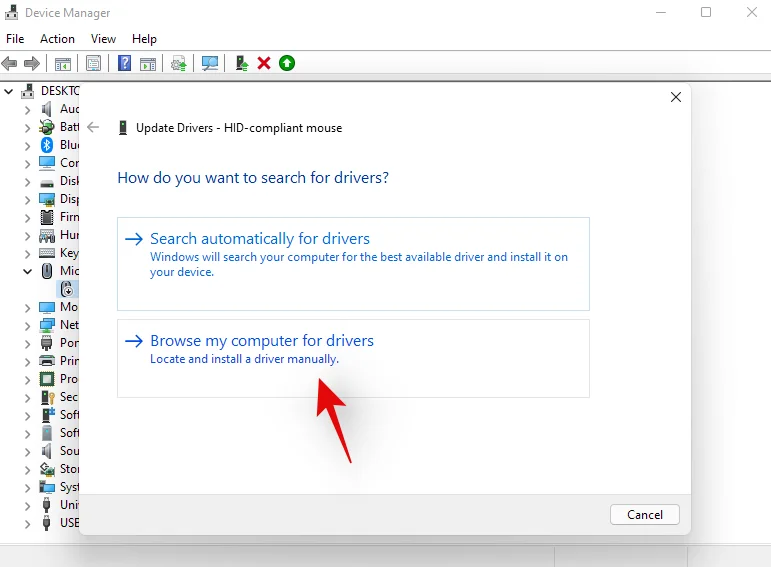Click the green up-arrow toolbar icon
Image resolution: width=771 pixels, height=567 pixels.
[x=287, y=63]
